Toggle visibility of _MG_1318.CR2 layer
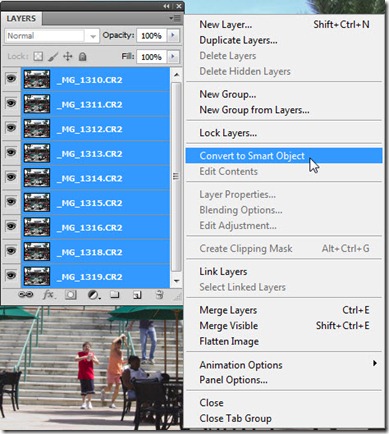Viewport: 389px width, 434px height. click(x=11, y=251)
